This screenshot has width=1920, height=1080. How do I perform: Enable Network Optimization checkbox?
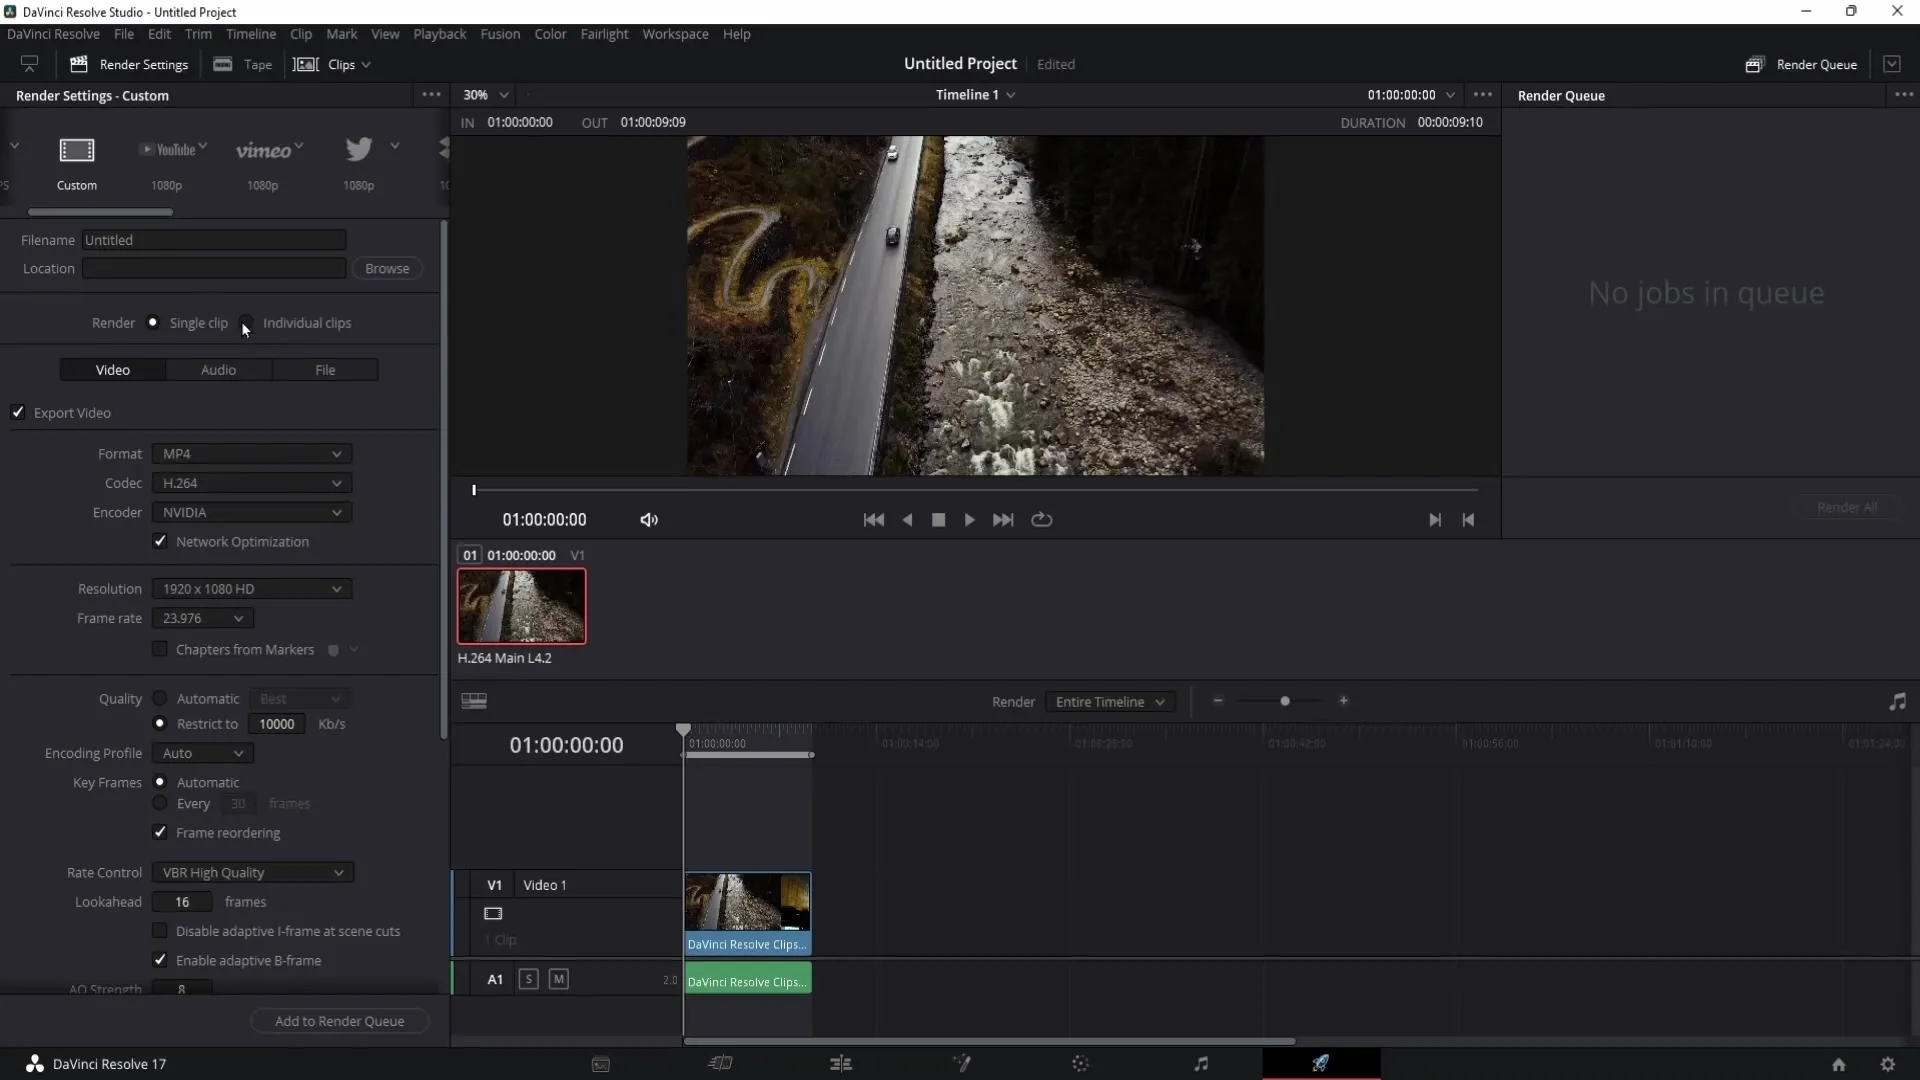[x=161, y=541]
